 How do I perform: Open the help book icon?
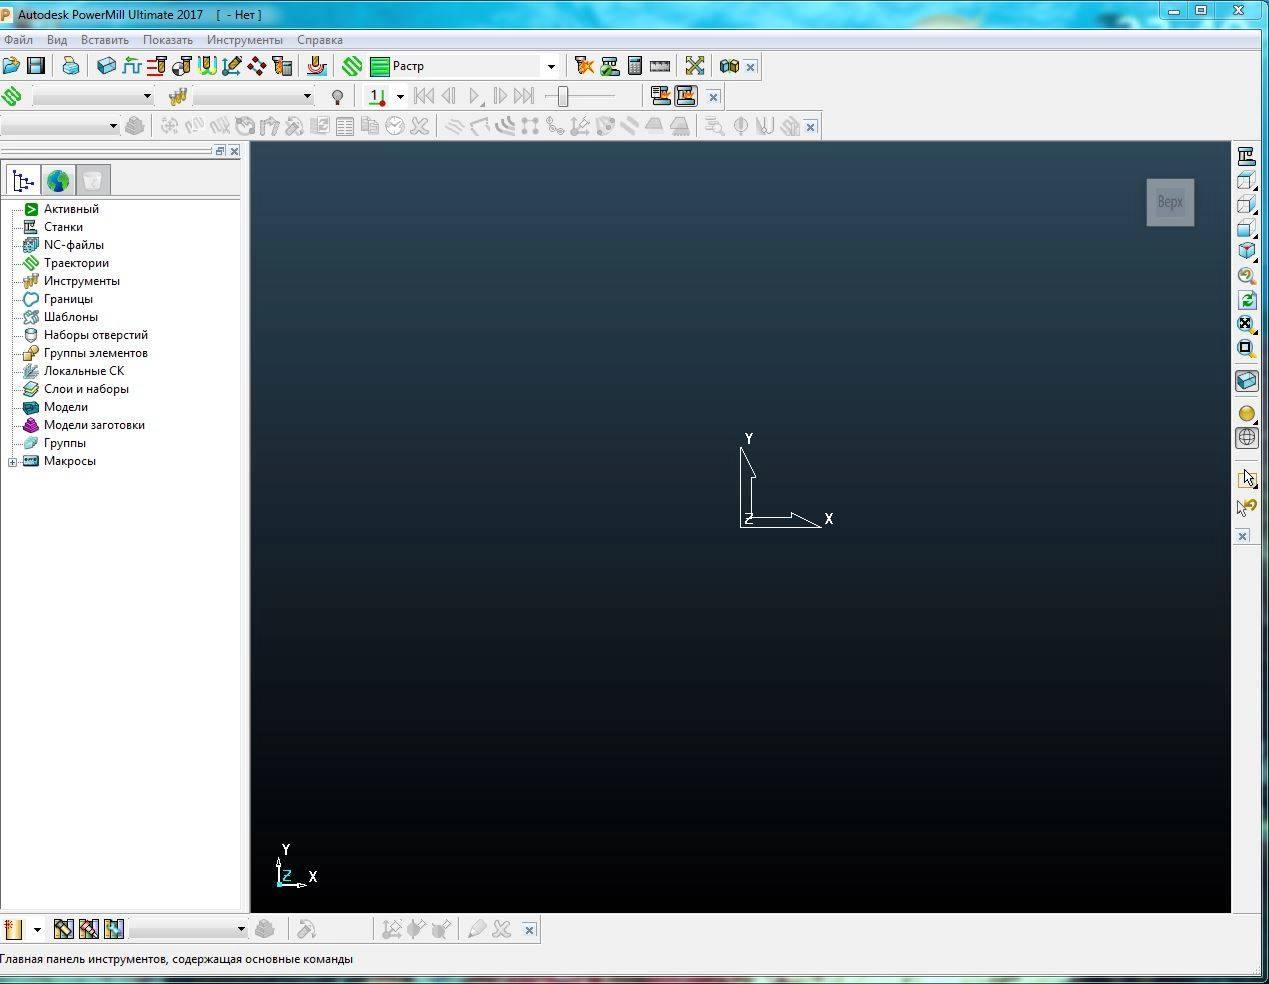pyautogui.click(x=729, y=66)
